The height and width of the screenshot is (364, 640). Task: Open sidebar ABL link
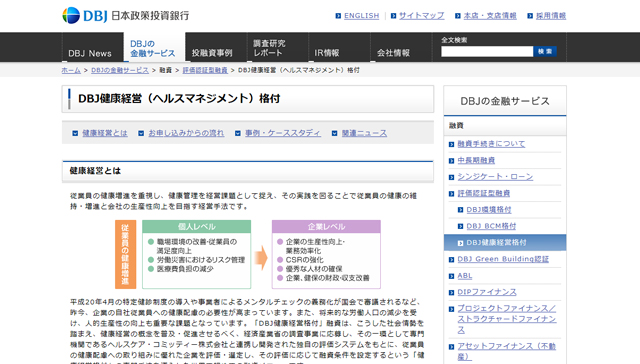(464, 276)
